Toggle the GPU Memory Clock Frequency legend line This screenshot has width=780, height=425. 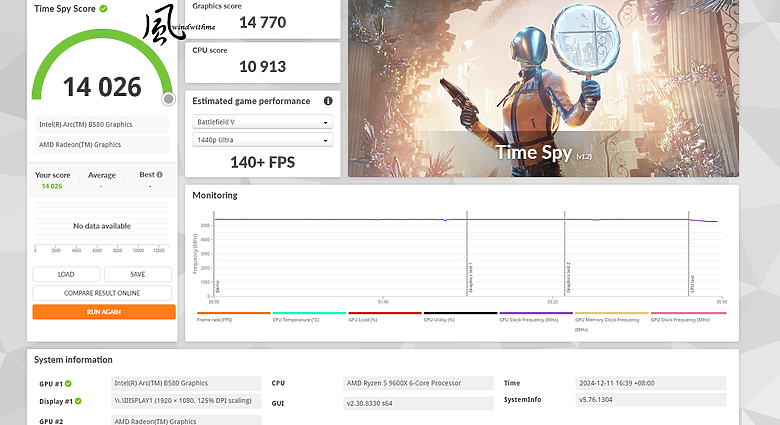(612, 313)
